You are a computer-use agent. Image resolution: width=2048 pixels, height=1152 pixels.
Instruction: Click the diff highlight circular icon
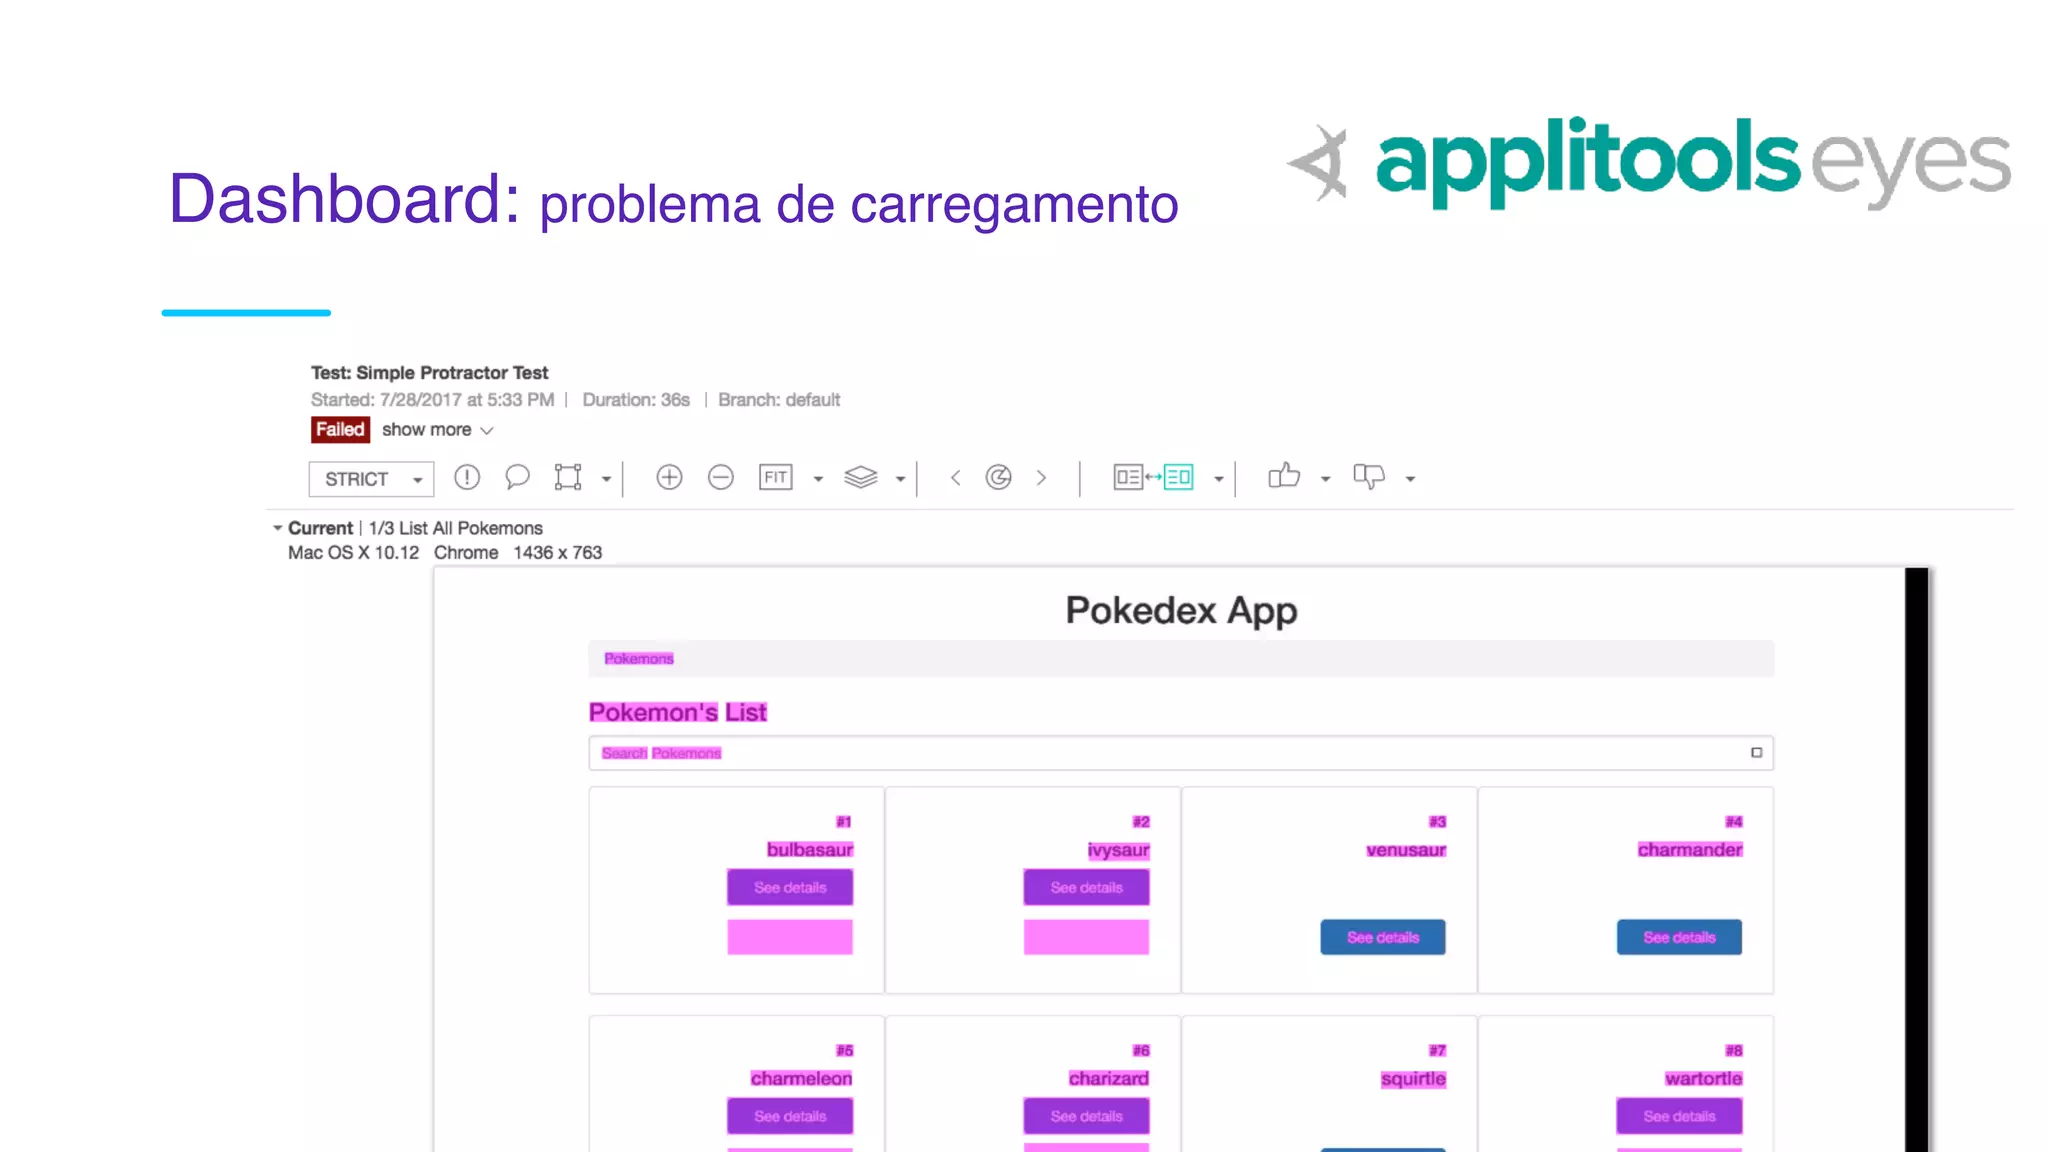tap(998, 477)
